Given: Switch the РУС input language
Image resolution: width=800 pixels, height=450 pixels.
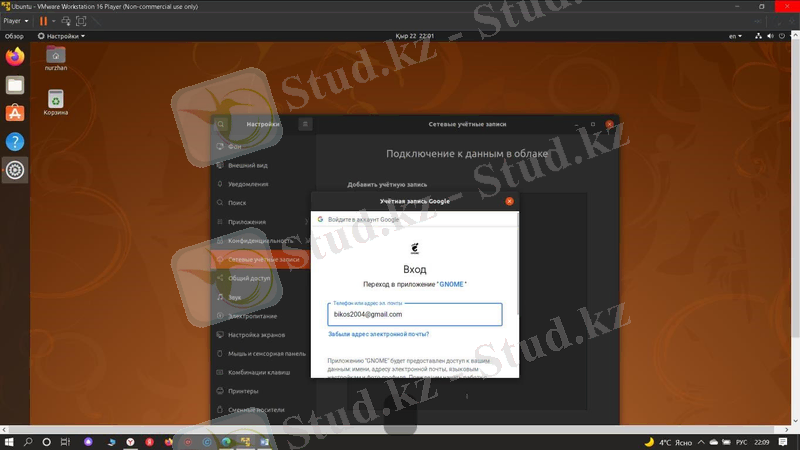Looking at the screenshot, I should tap(741, 442).
